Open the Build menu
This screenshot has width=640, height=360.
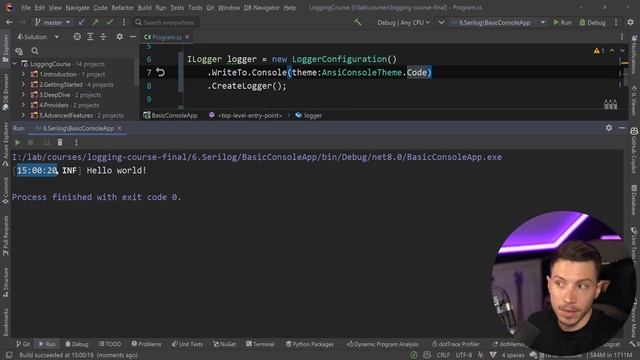(x=144, y=8)
